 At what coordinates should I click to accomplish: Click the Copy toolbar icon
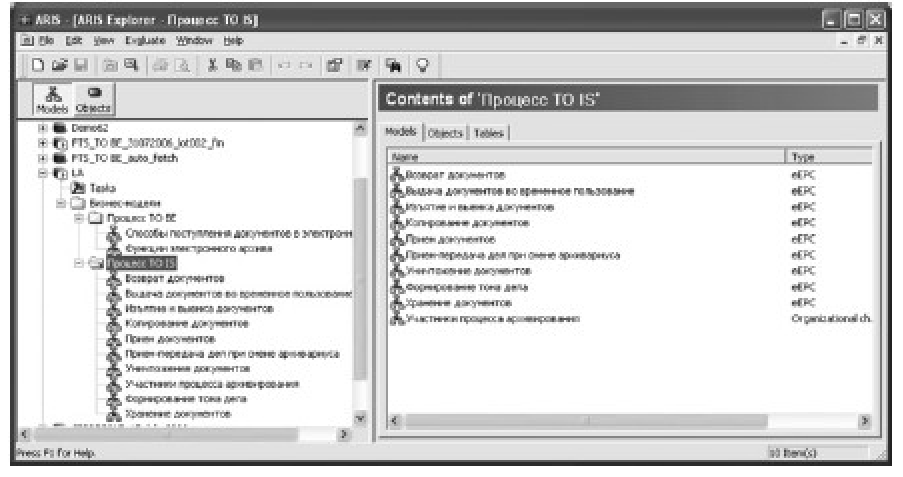coord(233,65)
